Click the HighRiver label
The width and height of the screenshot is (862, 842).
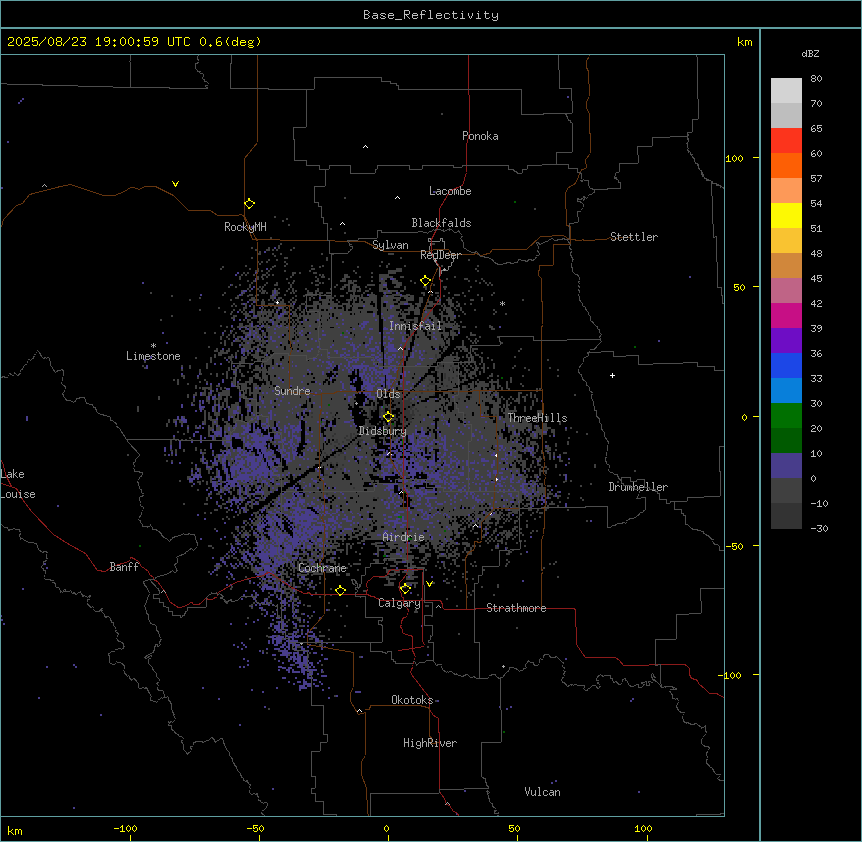pos(430,743)
